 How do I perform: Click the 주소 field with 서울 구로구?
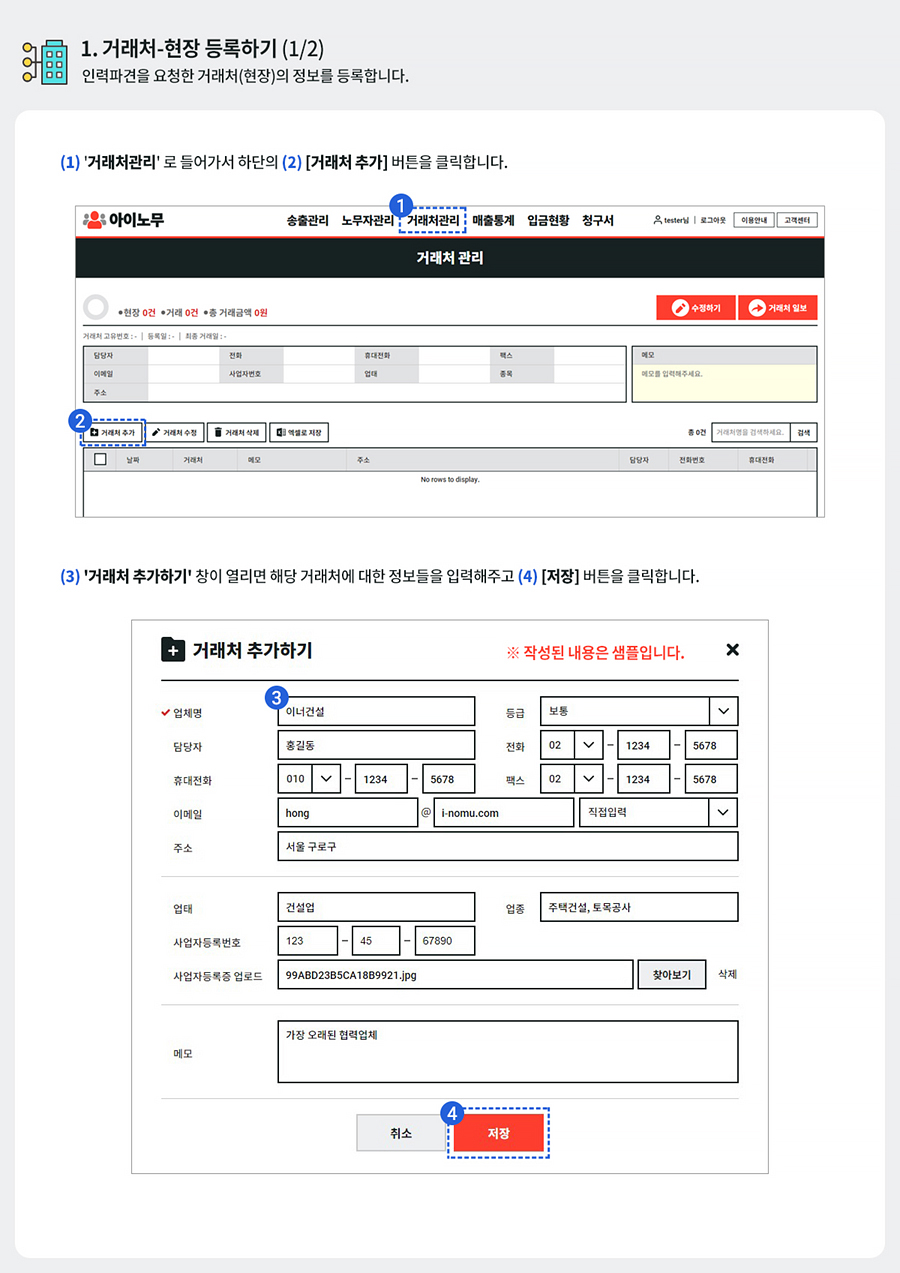[508, 847]
